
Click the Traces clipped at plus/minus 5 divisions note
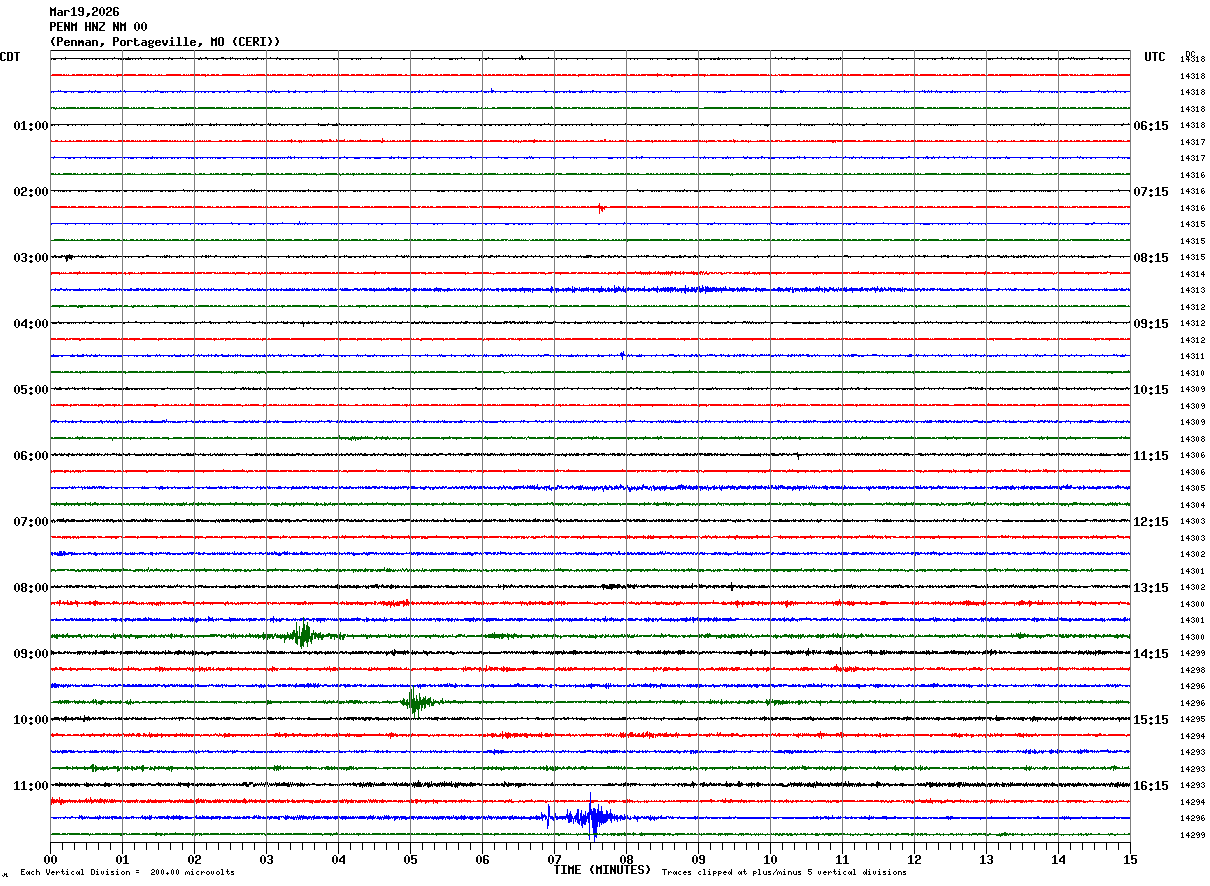coord(784,873)
